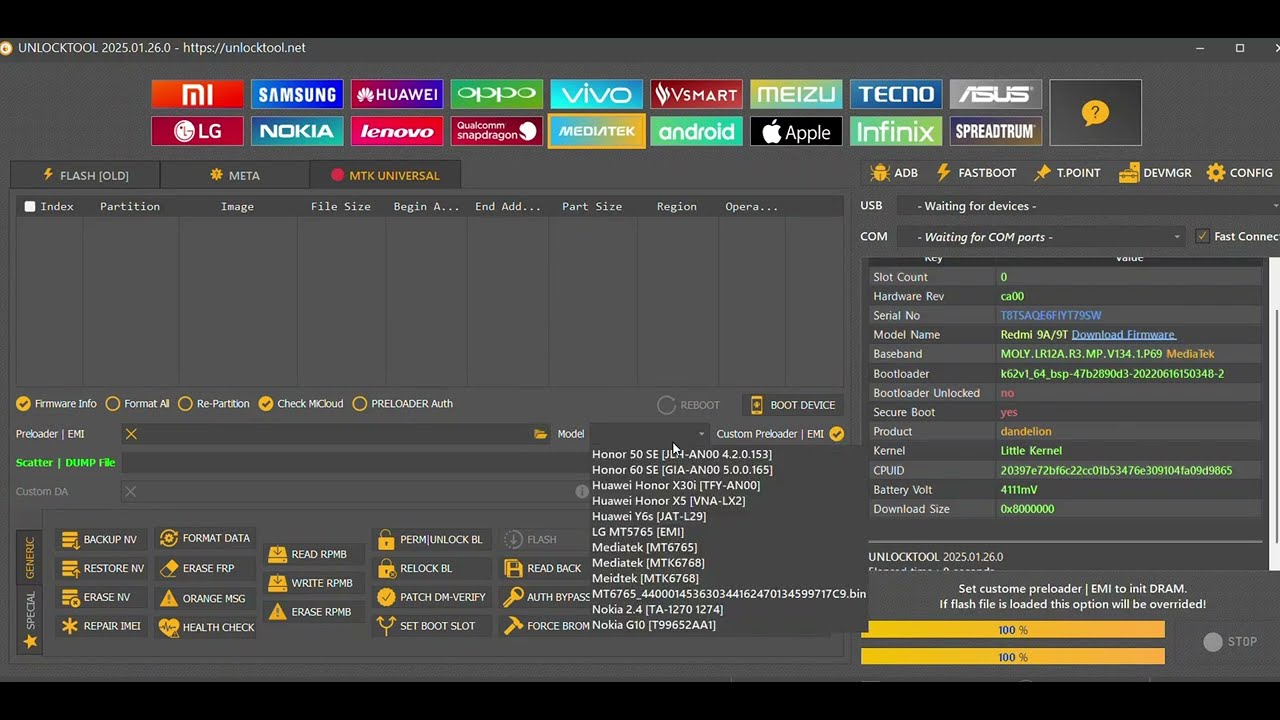This screenshot has width=1280, height=720.
Task: Click the lower 100% progress bar
Action: 1013,657
